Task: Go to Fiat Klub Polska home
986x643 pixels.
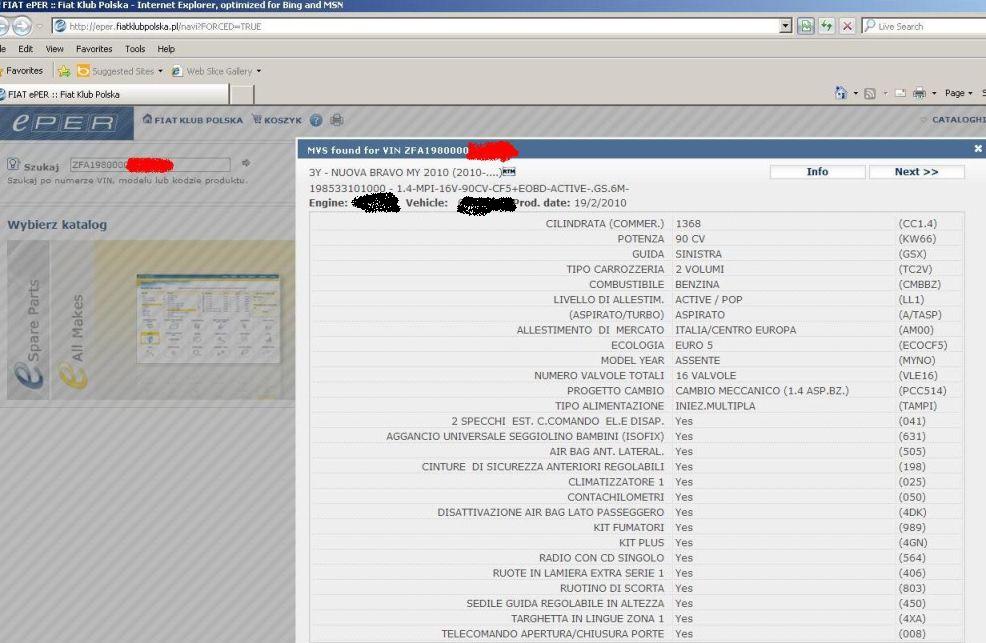Action: pyautogui.click(x=193, y=120)
